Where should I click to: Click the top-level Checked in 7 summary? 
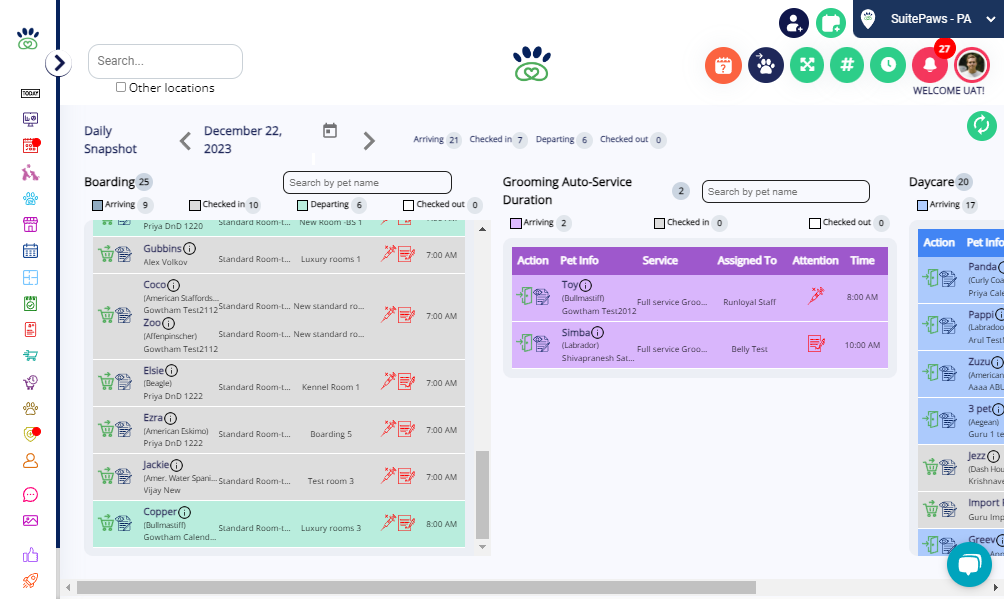[498, 140]
